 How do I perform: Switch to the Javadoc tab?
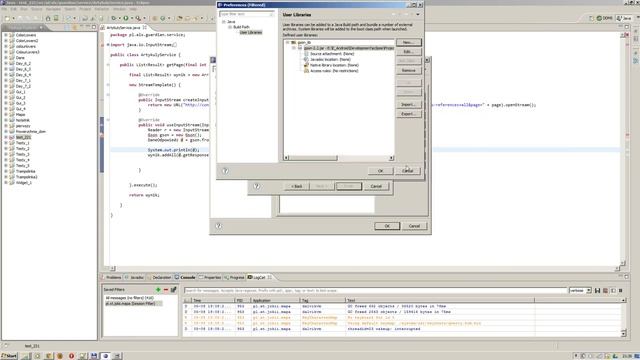tap(135, 278)
